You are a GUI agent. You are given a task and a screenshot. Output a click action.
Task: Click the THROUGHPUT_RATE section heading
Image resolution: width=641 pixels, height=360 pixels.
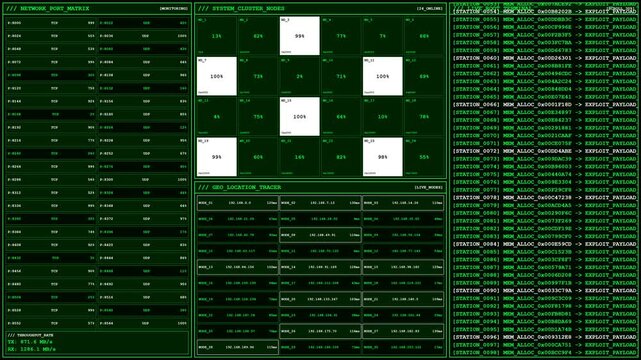click(x=30, y=335)
